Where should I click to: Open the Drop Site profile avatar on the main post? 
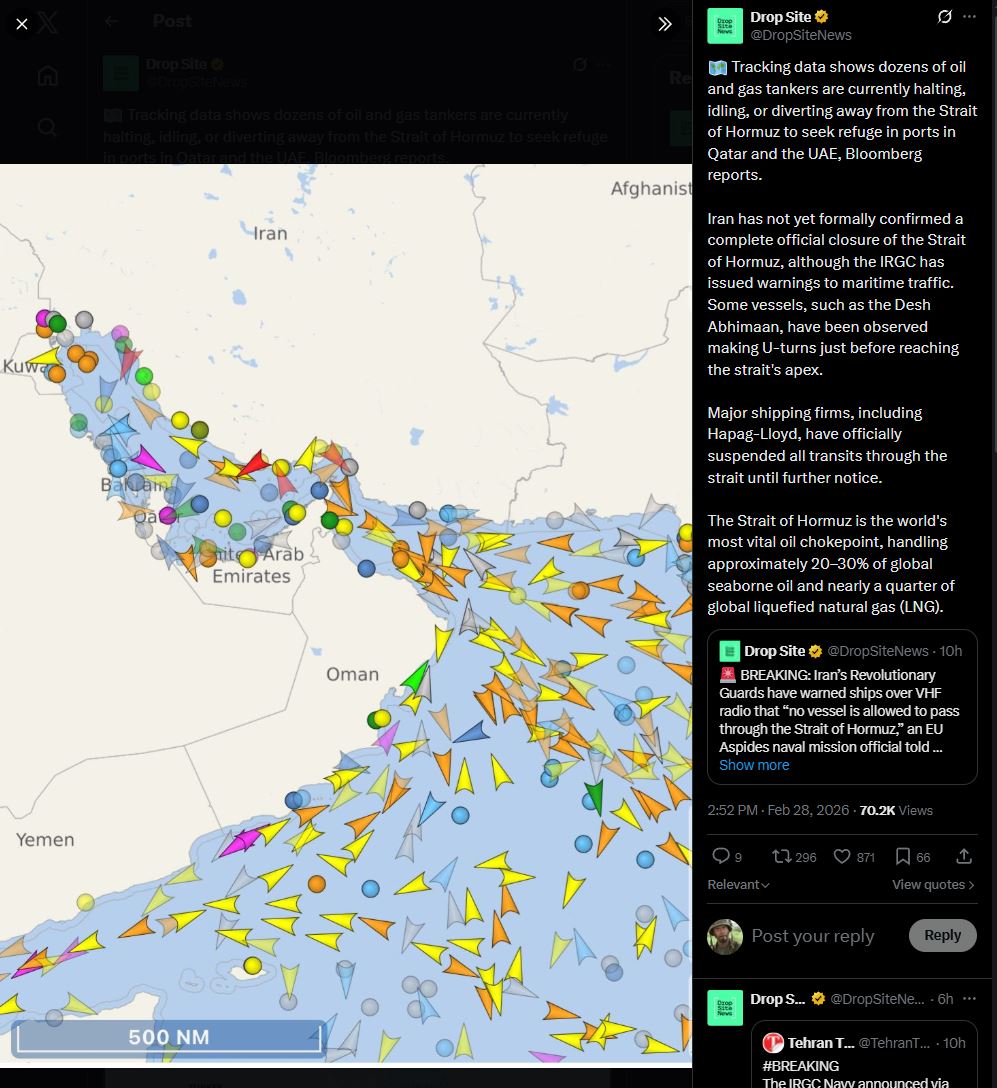(724, 26)
